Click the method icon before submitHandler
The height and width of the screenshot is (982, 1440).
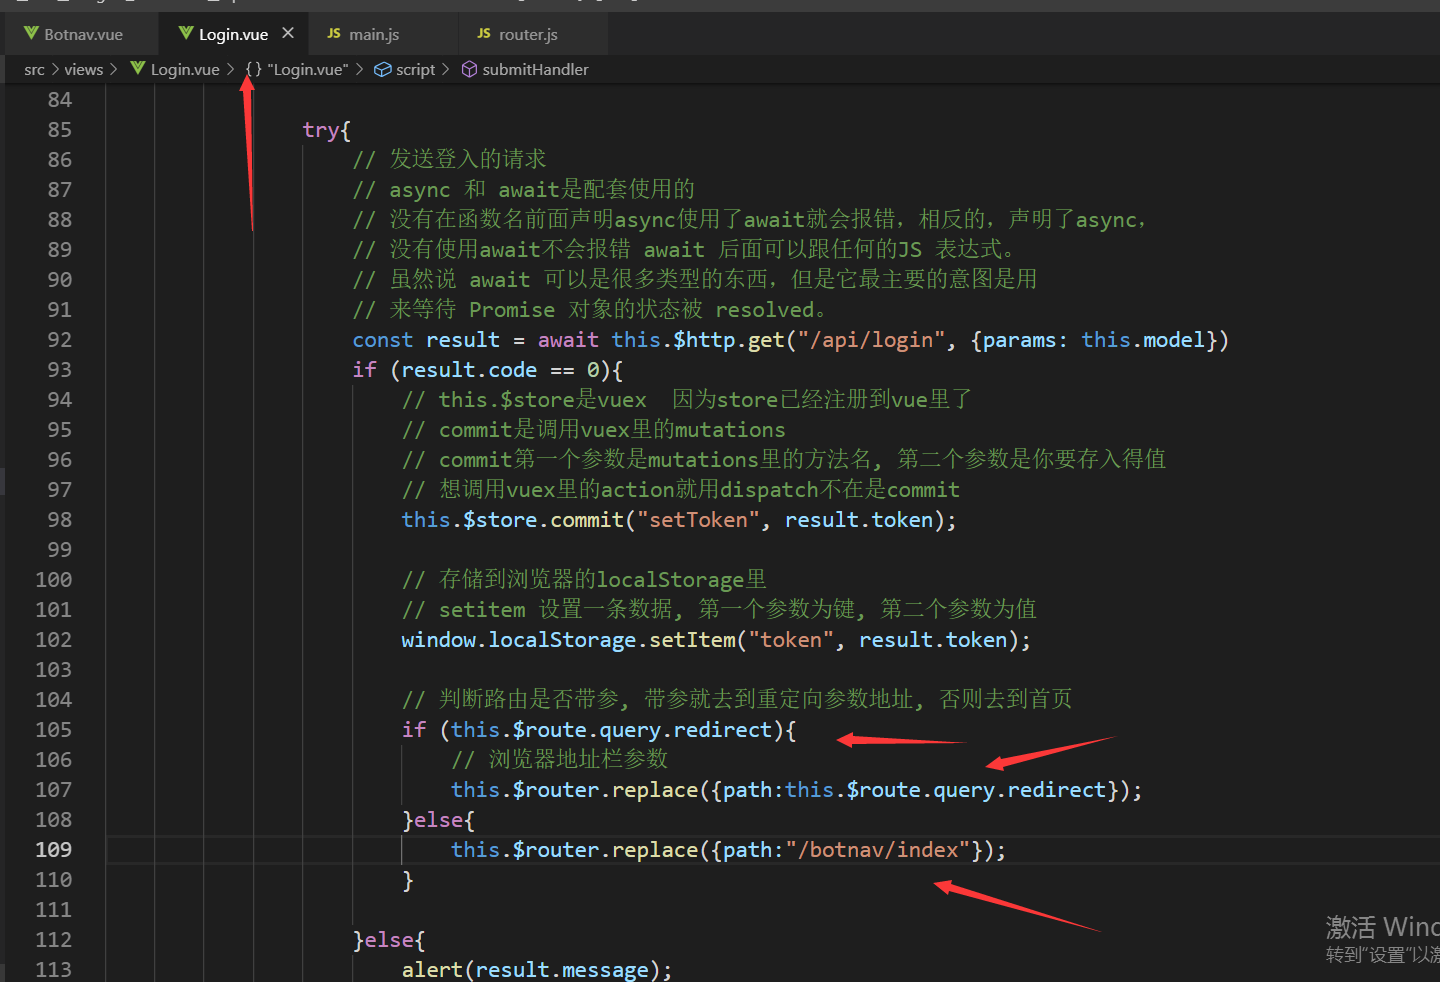click(x=469, y=69)
